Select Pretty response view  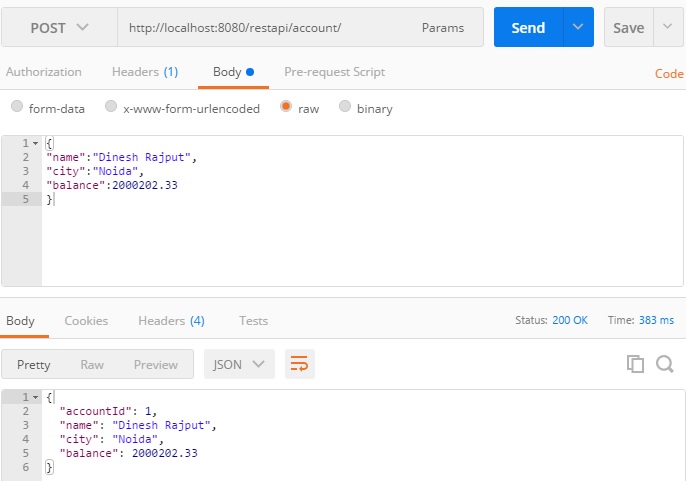(x=34, y=365)
